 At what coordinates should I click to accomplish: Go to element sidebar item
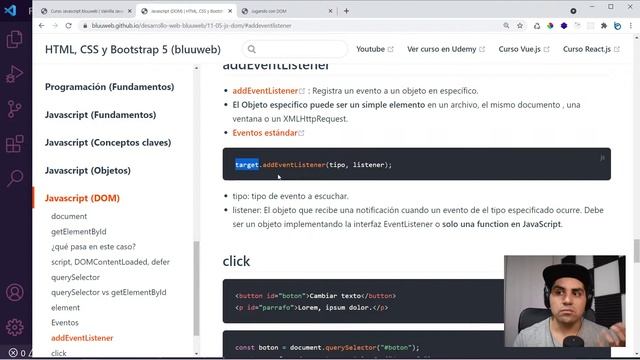(65, 307)
